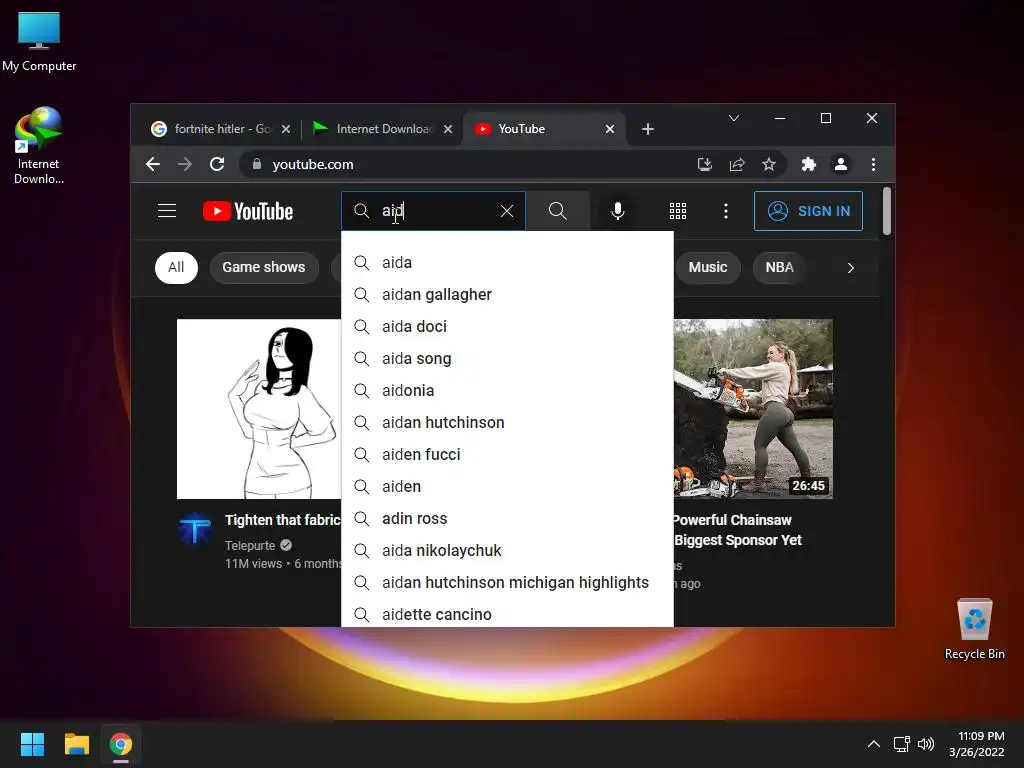Open the volume tray icon
The height and width of the screenshot is (768, 1024).
pyautogui.click(x=926, y=744)
